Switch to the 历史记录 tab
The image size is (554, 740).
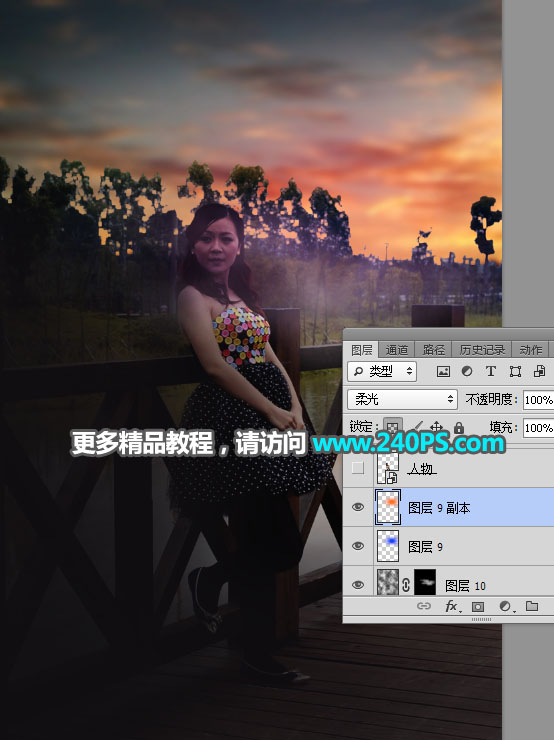(482, 350)
